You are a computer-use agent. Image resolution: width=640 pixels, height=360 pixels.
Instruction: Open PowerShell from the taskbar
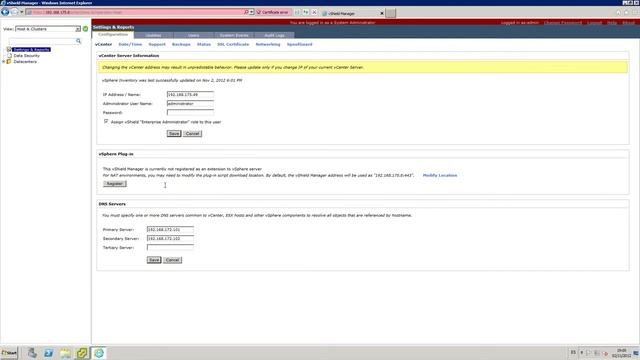(x=49, y=353)
